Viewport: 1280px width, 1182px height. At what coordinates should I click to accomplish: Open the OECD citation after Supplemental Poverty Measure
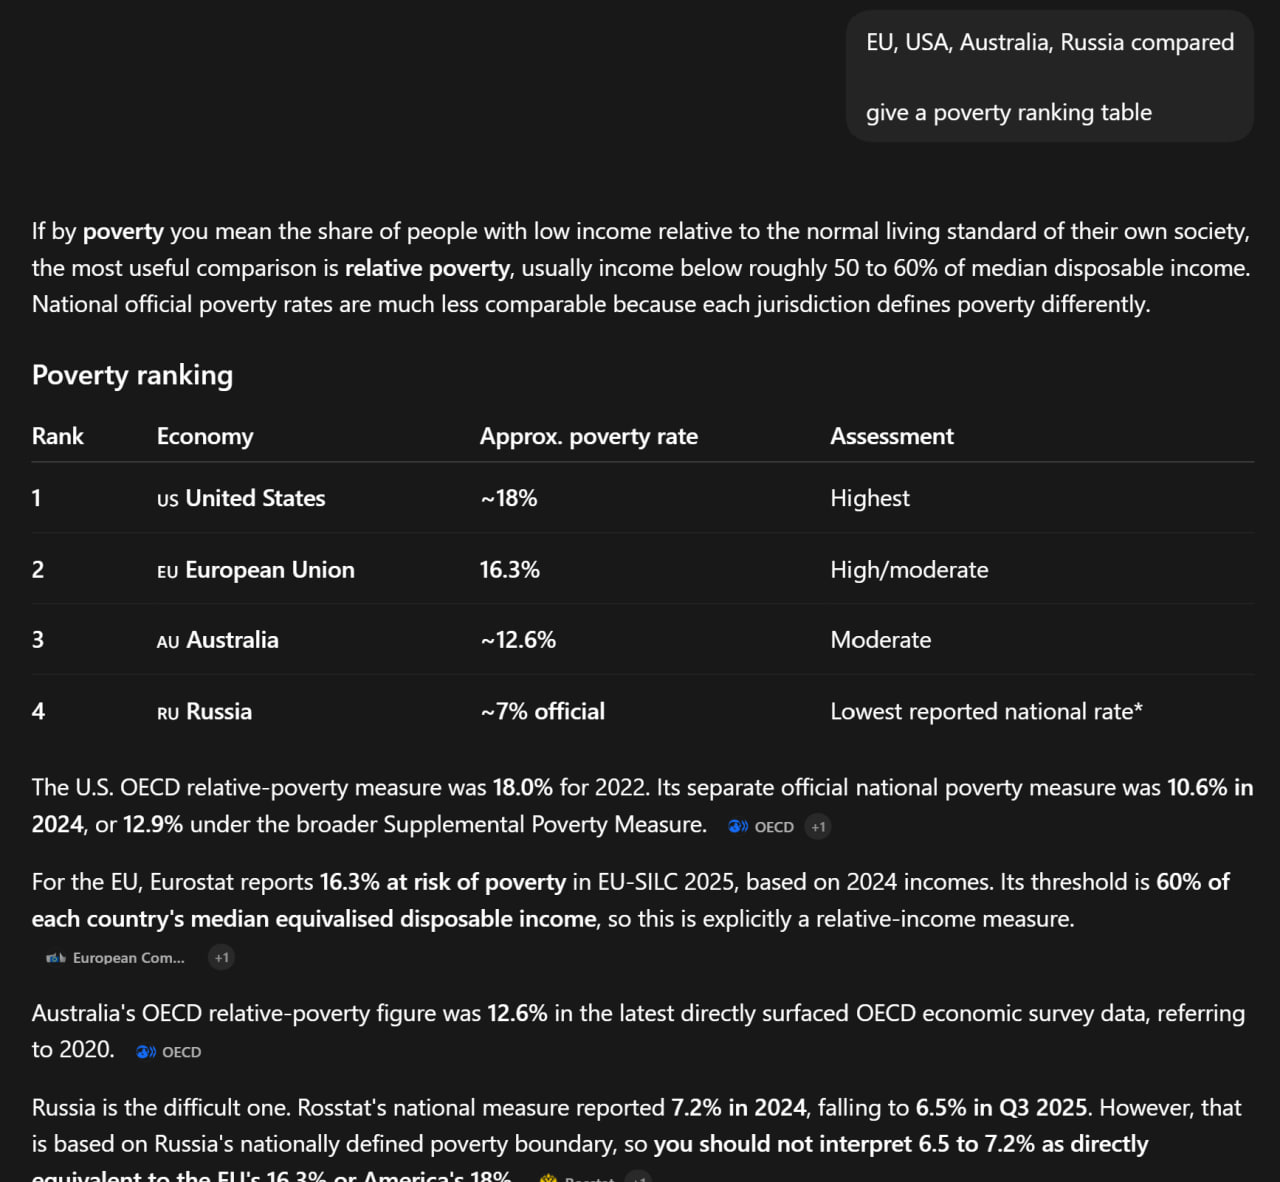pos(761,827)
